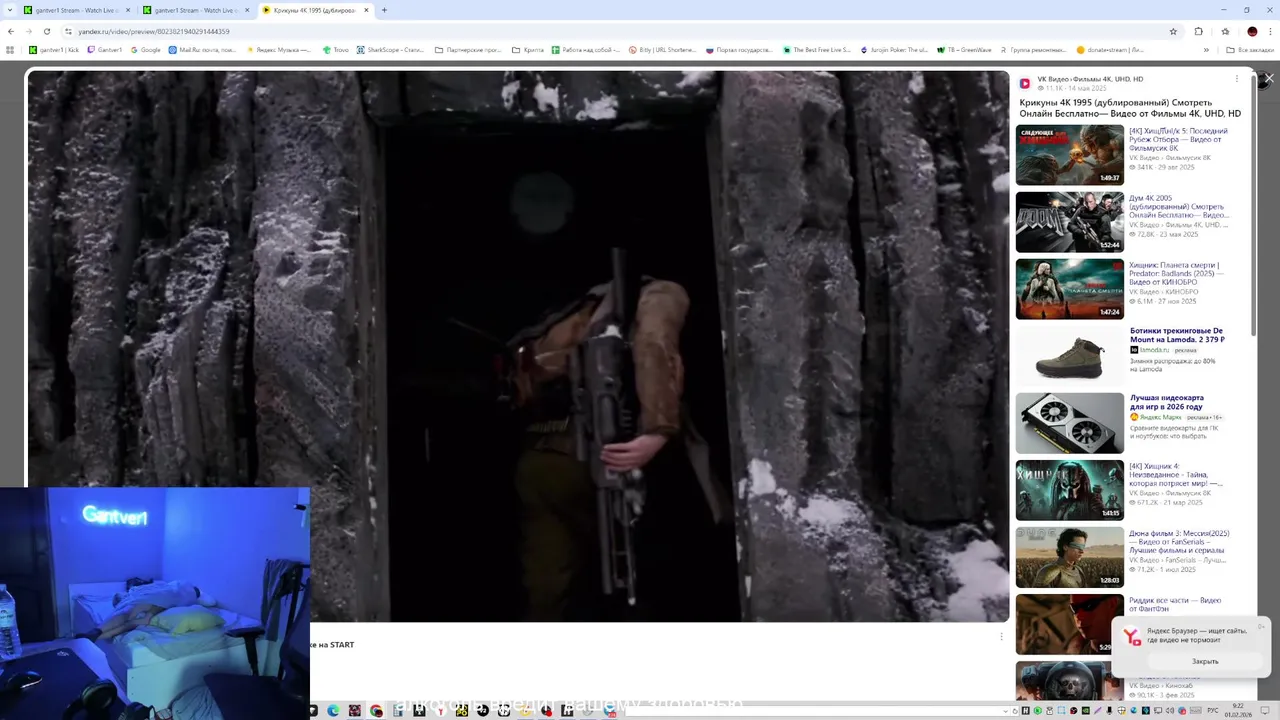Open the SharkScope bookmark
The image size is (1280, 720).
point(391,49)
